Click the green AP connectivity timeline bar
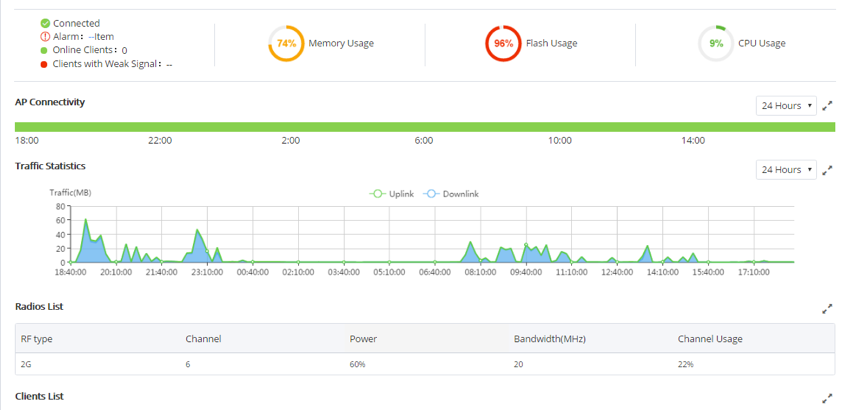The image size is (848, 410). pyautogui.click(x=425, y=127)
